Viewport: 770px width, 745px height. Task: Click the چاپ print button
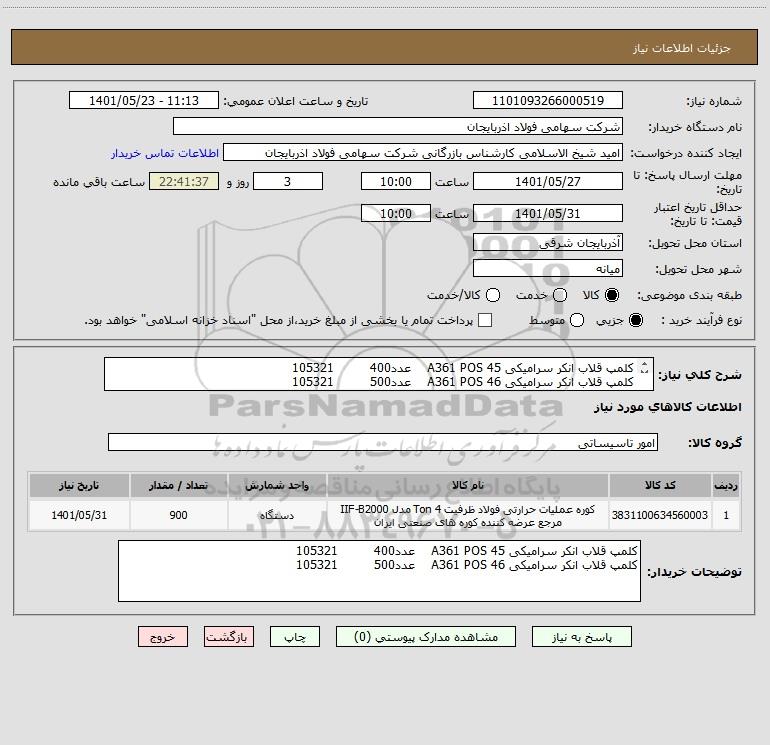click(x=295, y=637)
